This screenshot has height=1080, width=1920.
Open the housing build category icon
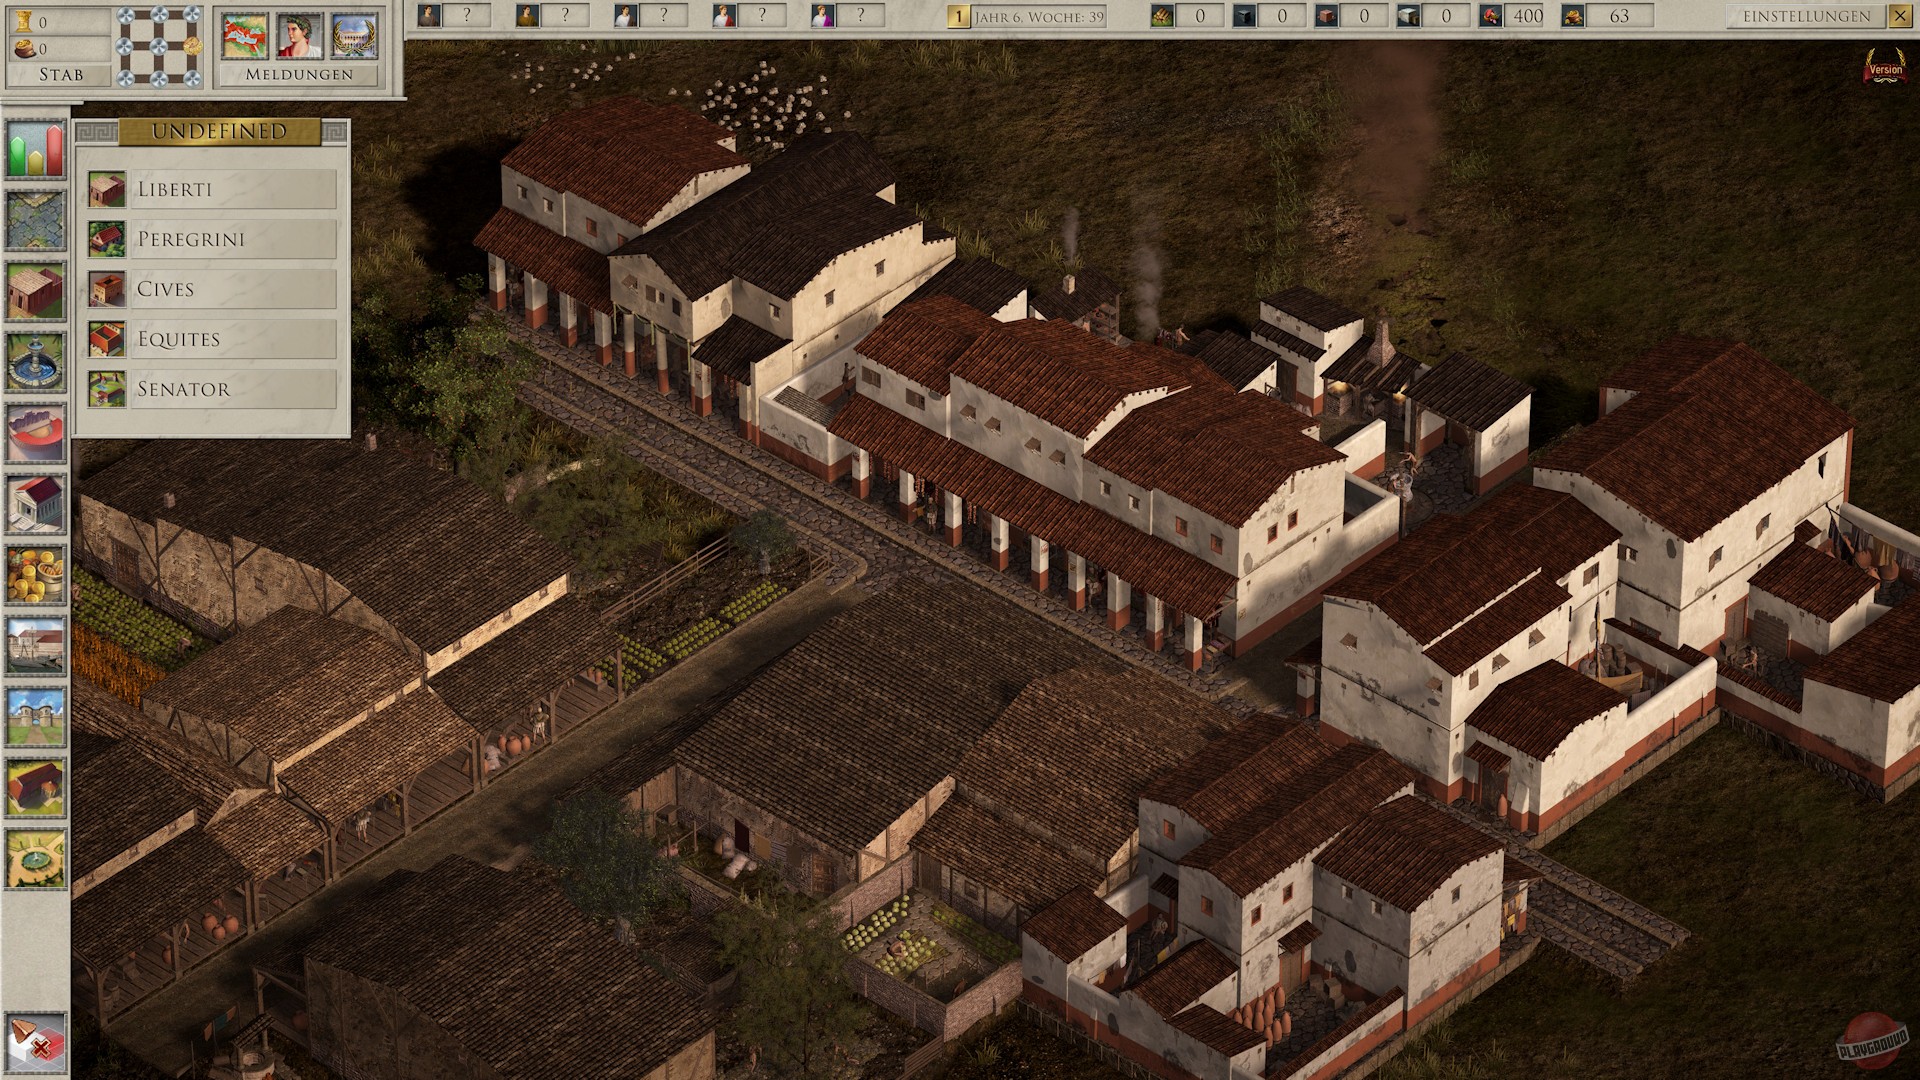[35, 290]
